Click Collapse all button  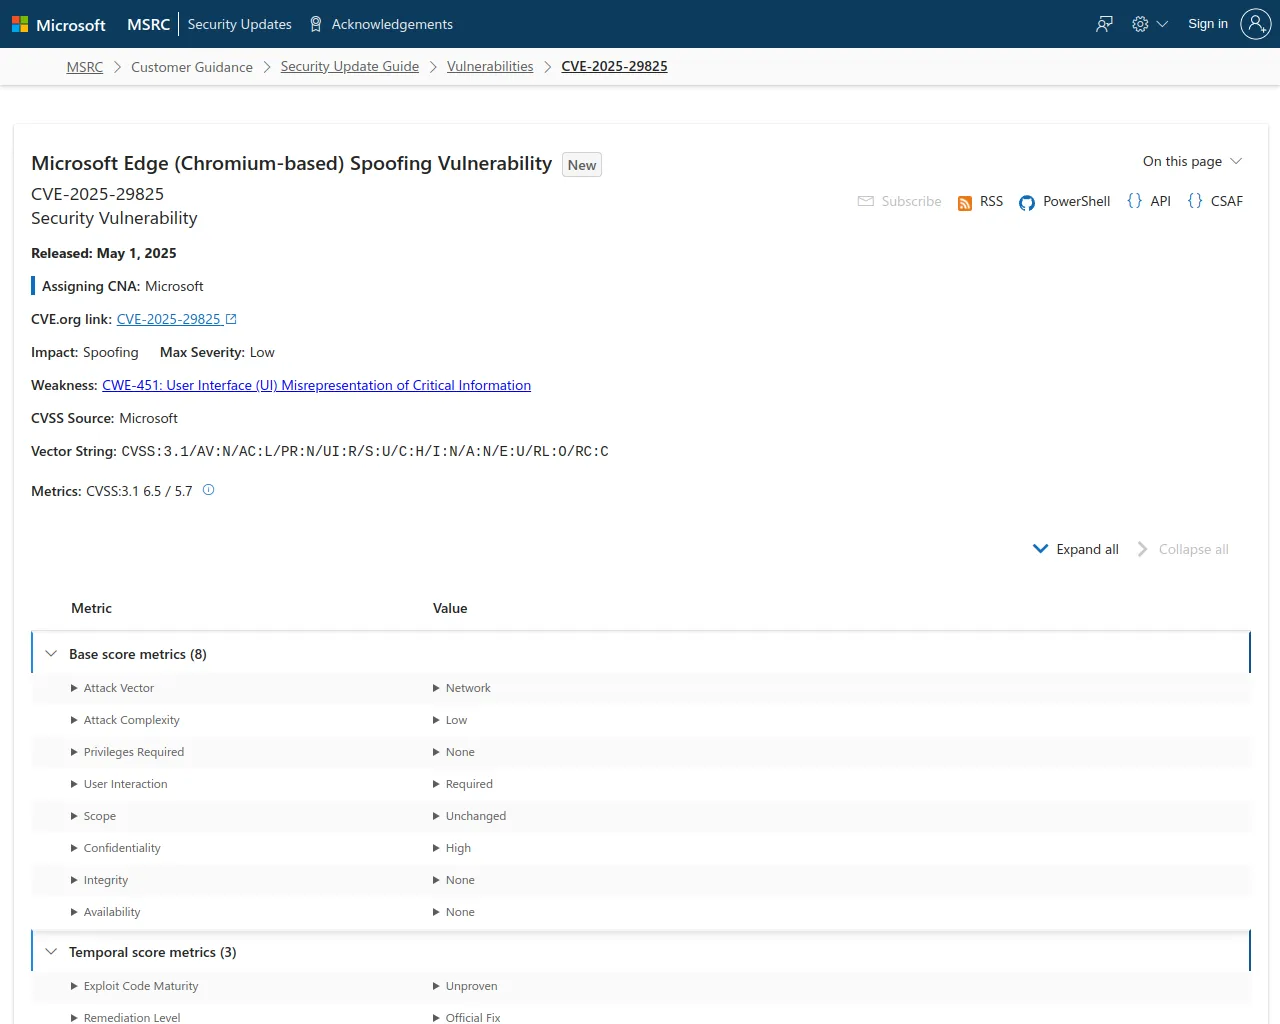pos(1183,549)
